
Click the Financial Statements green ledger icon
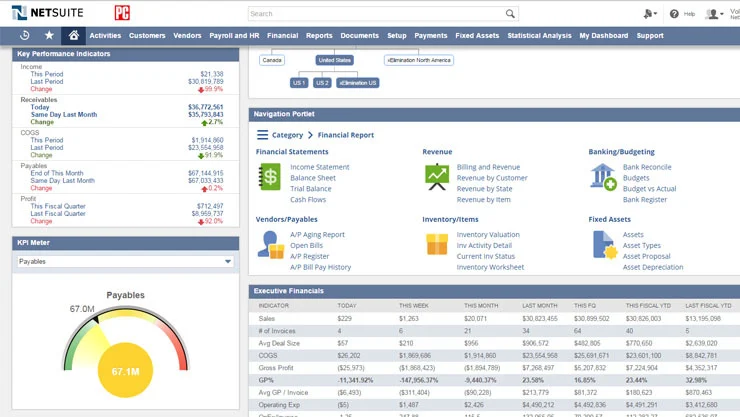tap(270, 177)
